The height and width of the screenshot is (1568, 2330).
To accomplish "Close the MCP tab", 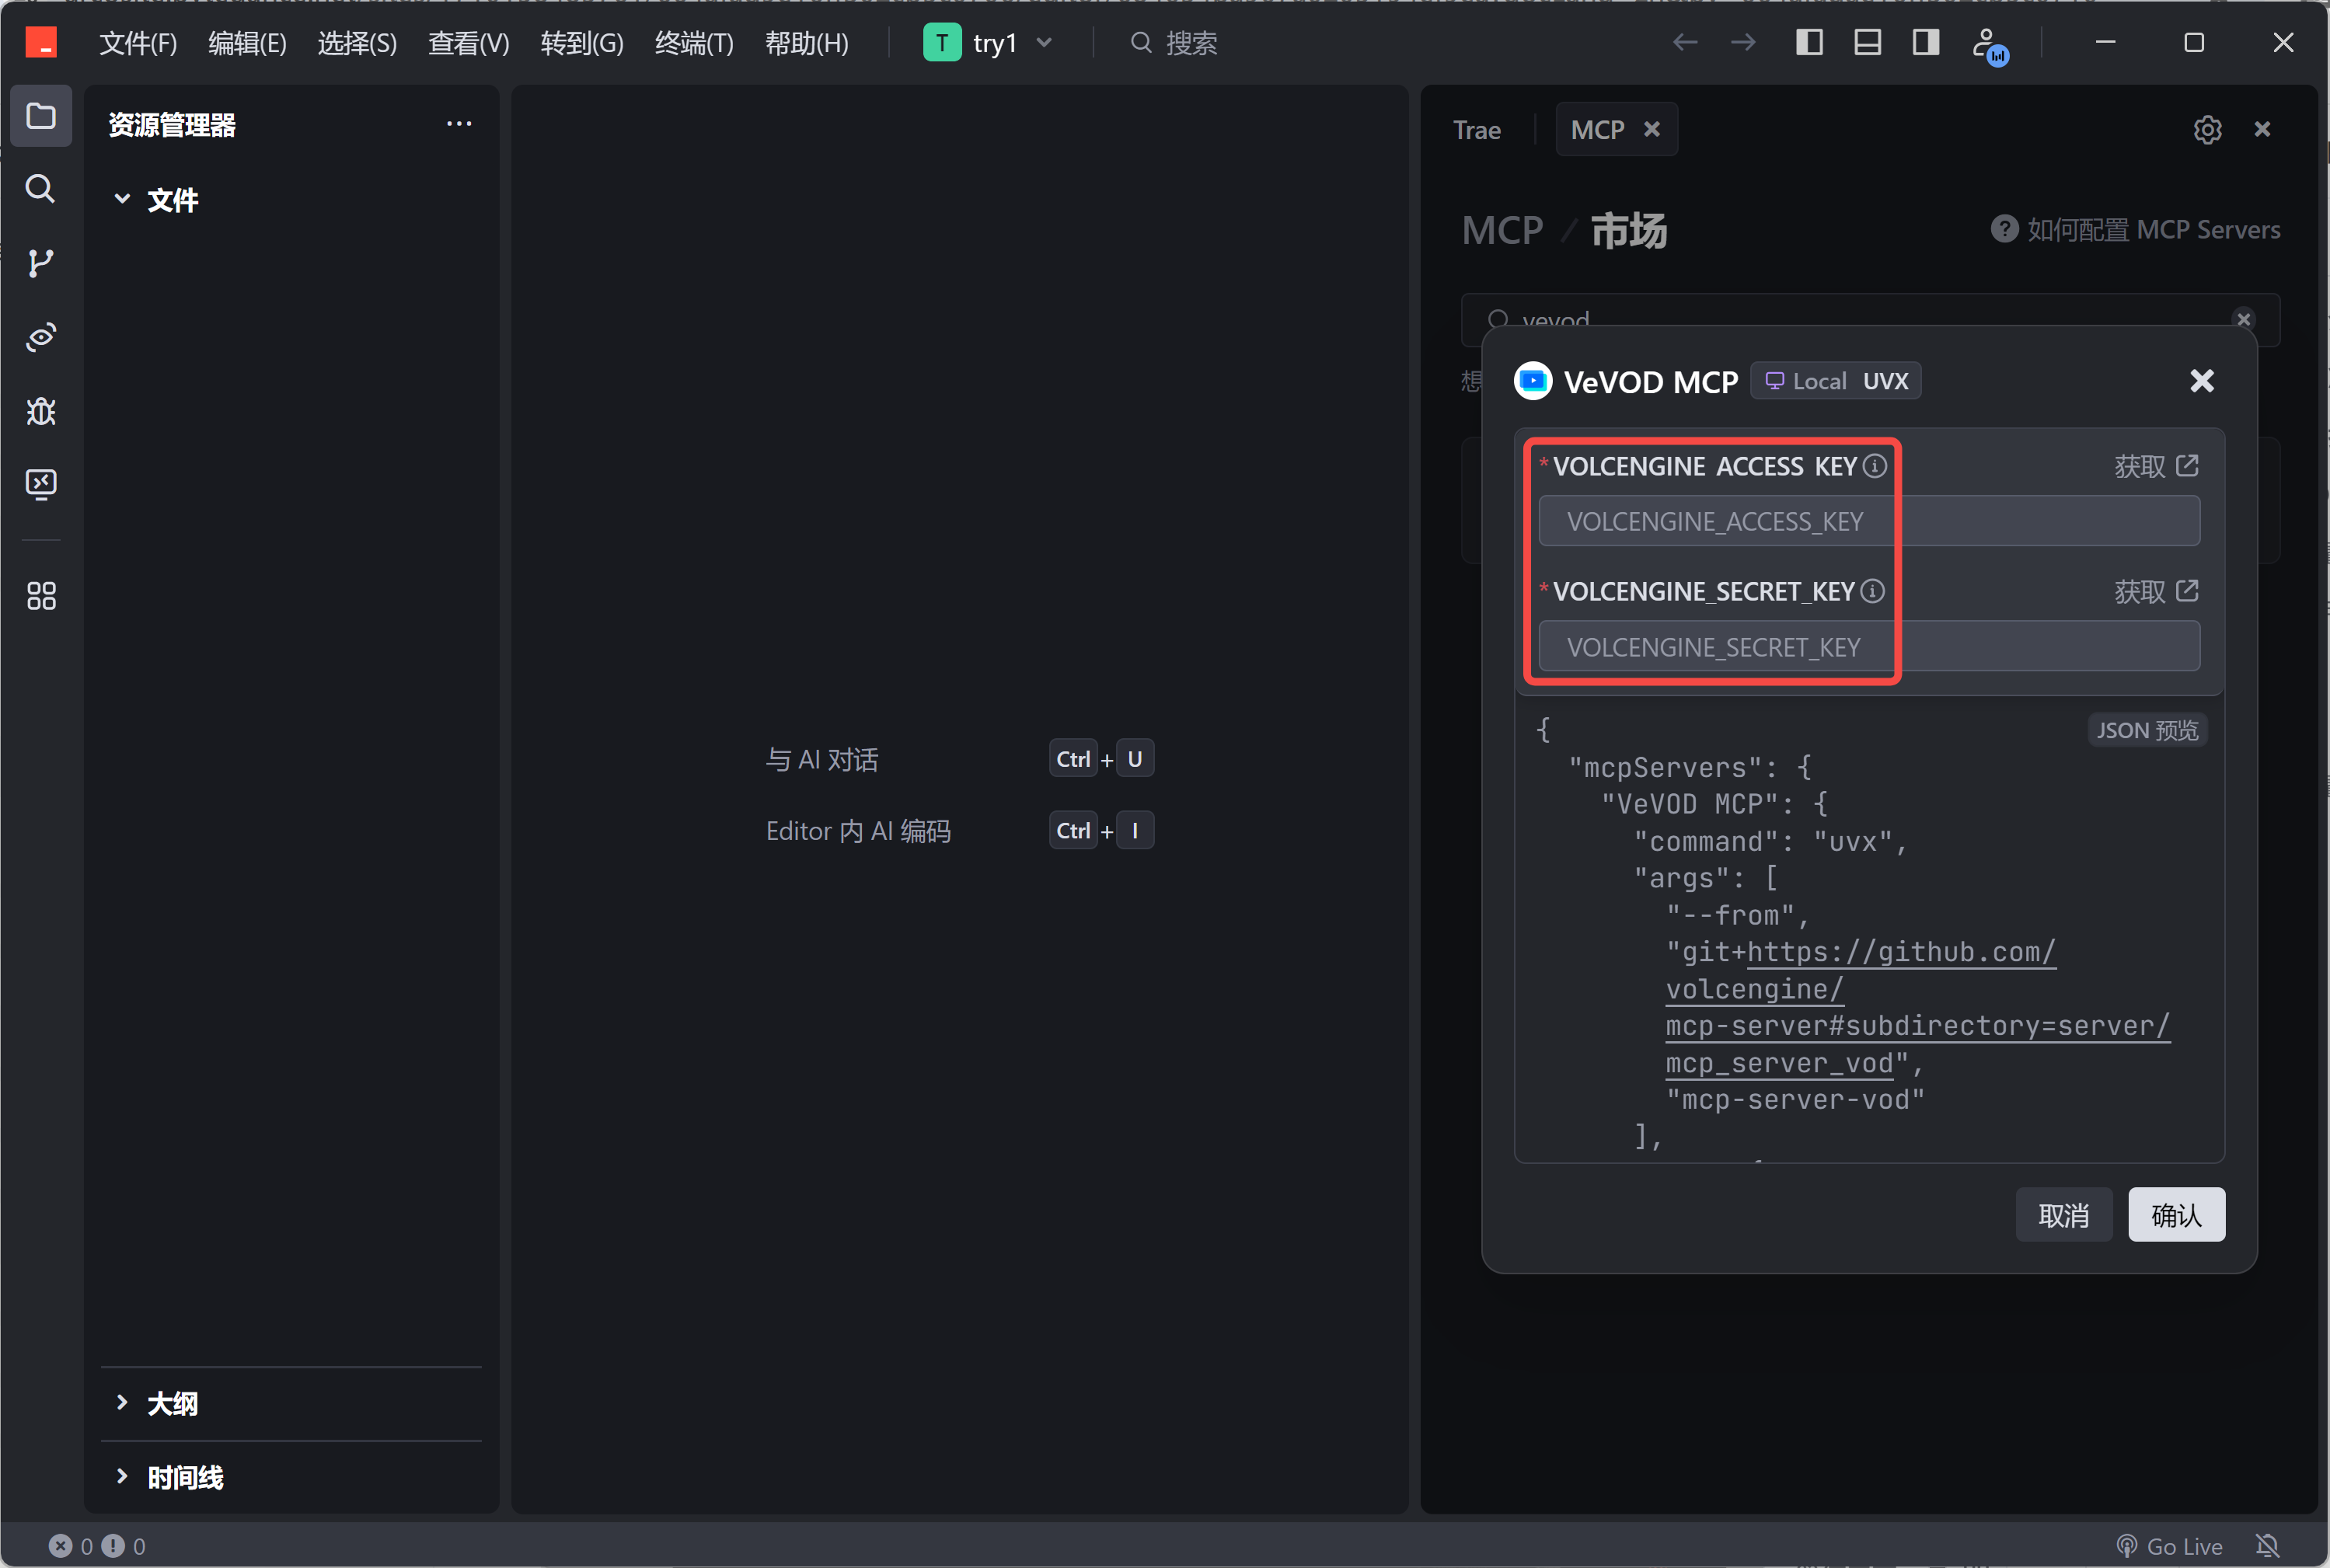I will [1652, 129].
